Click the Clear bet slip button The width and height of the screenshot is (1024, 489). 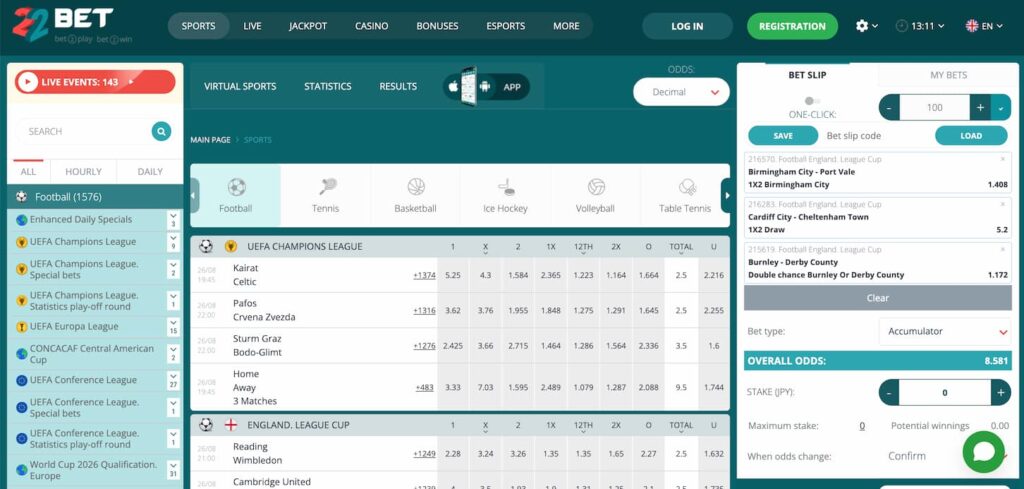click(x=878, y=298)
